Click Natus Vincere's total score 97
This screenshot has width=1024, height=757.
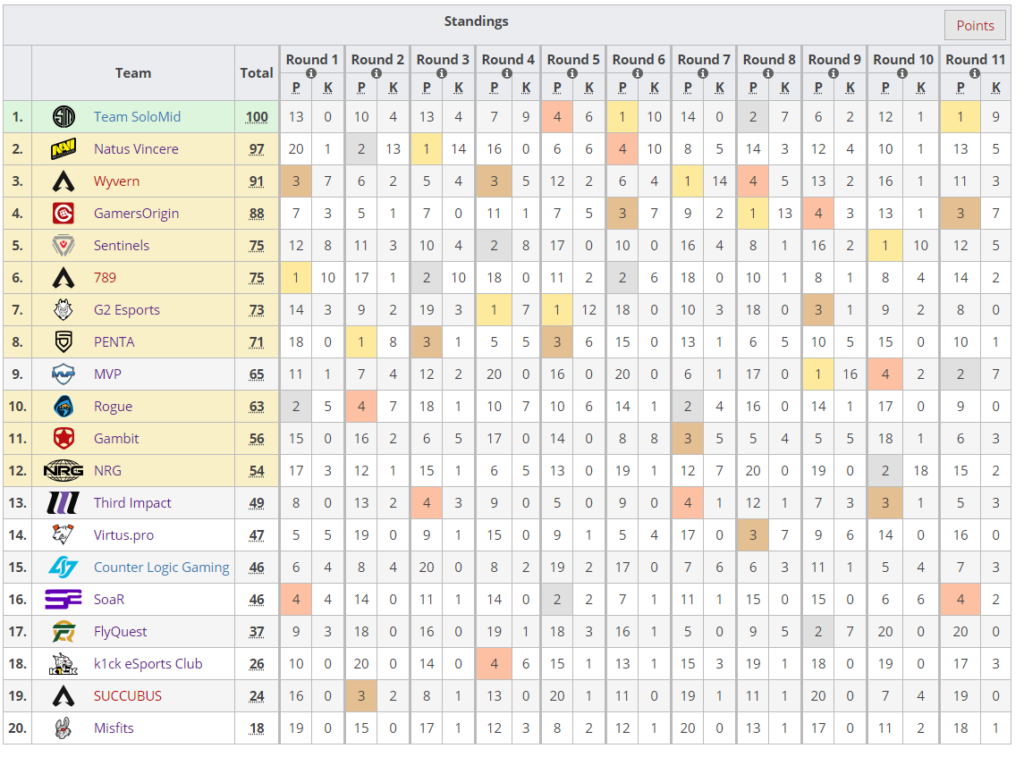[257, 149]
